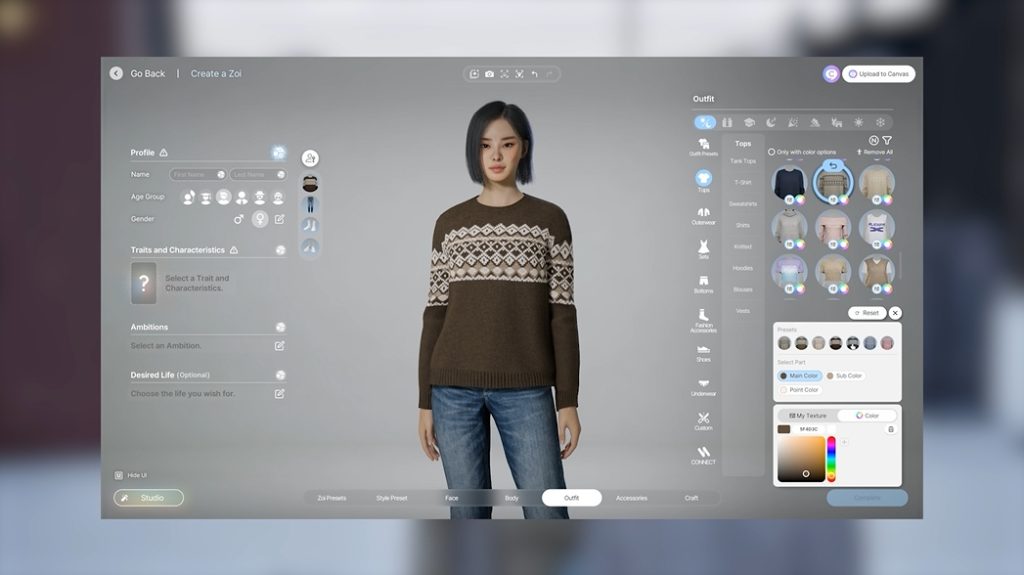Open the Desired Life editor
1024x575 pixels.
pos(280,394)
